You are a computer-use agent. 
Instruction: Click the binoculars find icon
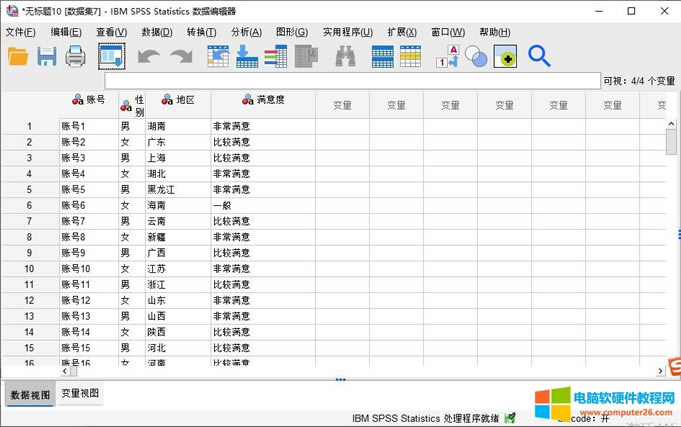[x=345, y=57]
